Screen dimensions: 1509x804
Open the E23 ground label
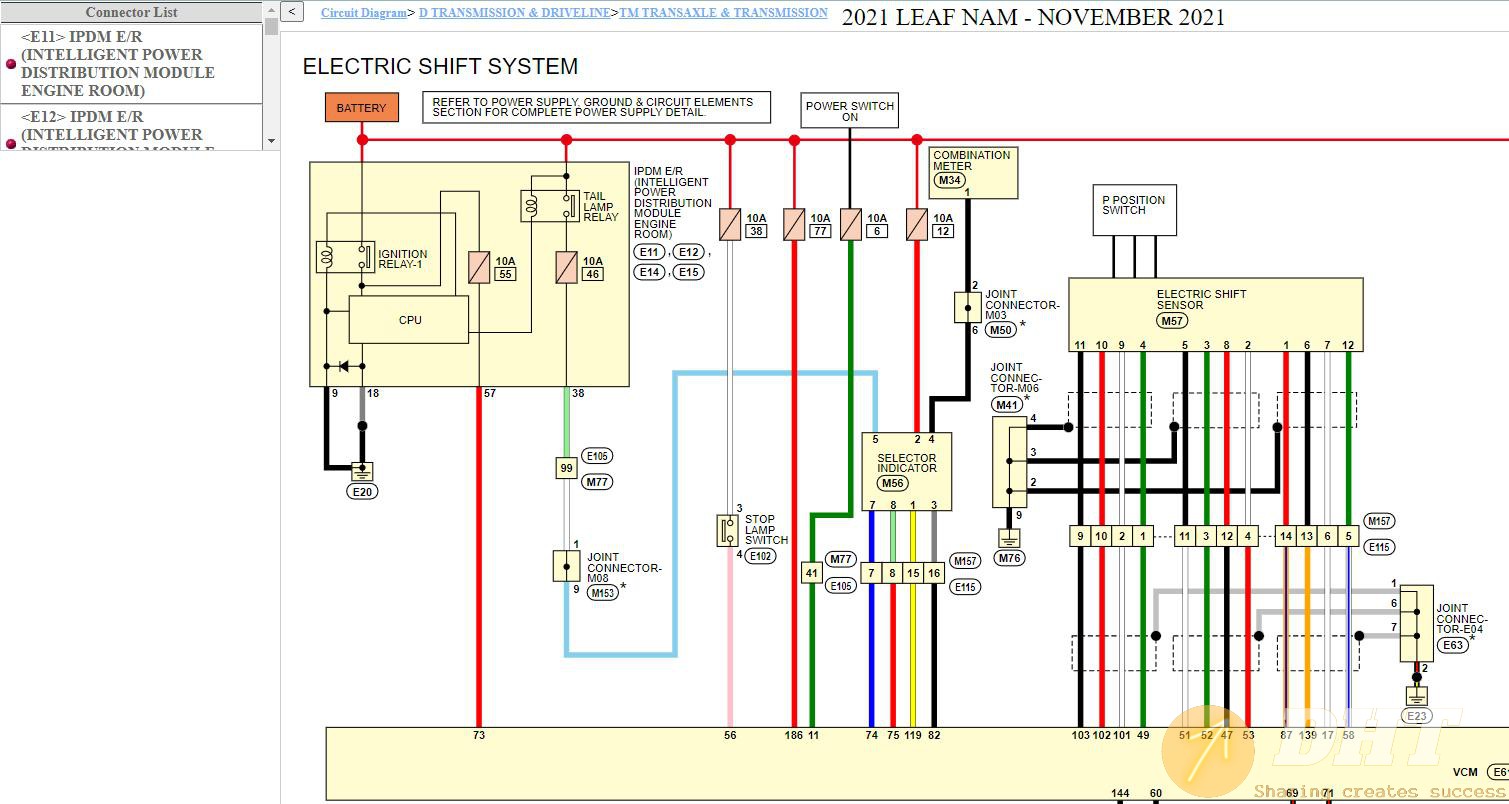tap(1416, 716)
